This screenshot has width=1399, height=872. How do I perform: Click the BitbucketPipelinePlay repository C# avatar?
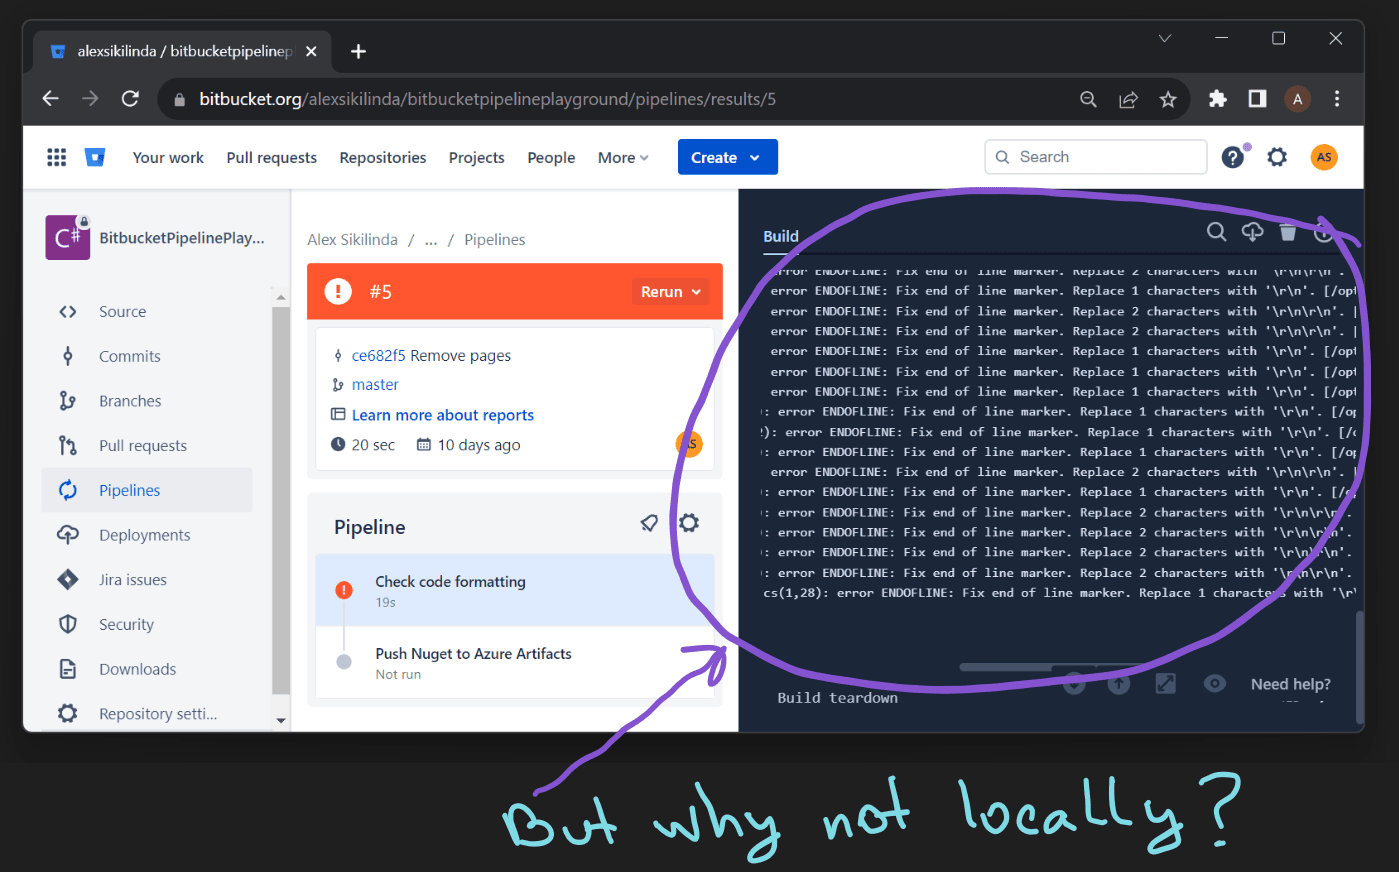(68, 237)
